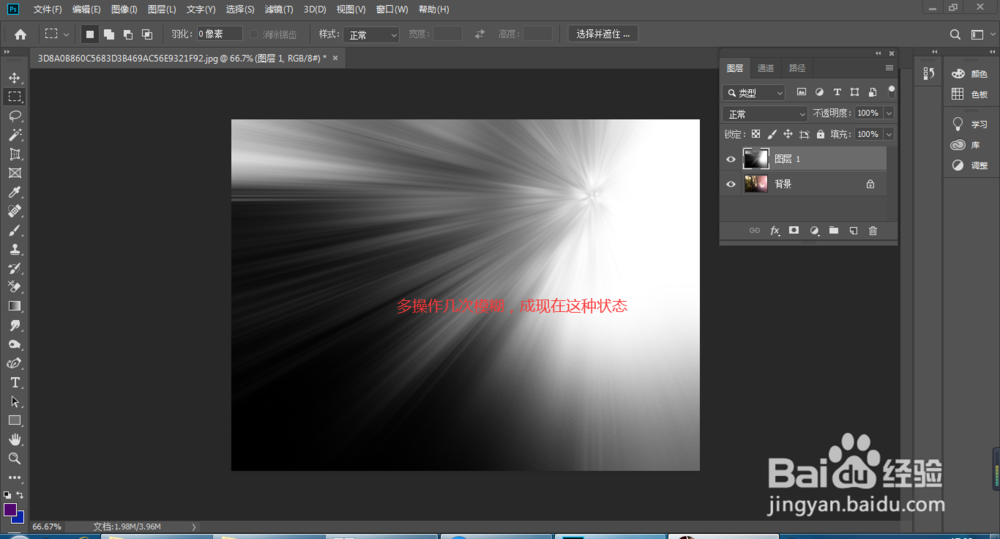Open the 样式 style dropdown
The width and height of the screenshot is (1000, 539).
click(x=371, y=34)
